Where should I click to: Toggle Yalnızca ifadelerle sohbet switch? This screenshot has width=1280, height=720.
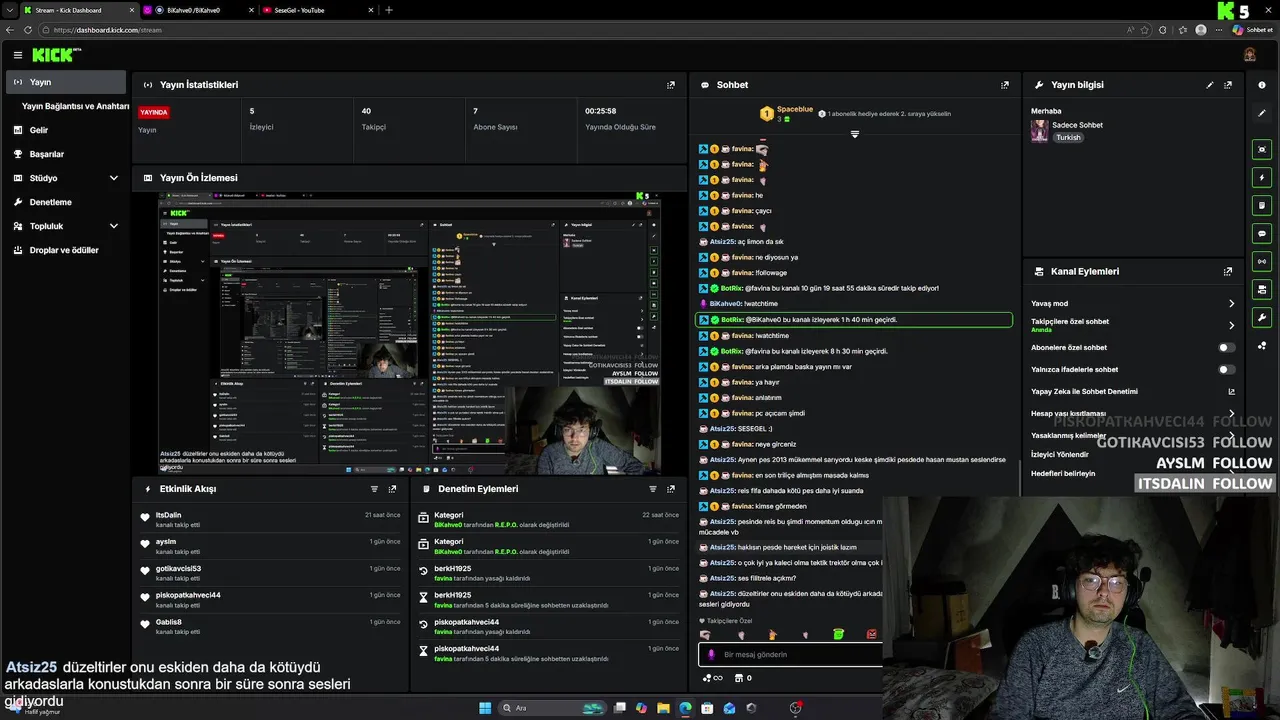1226,370
